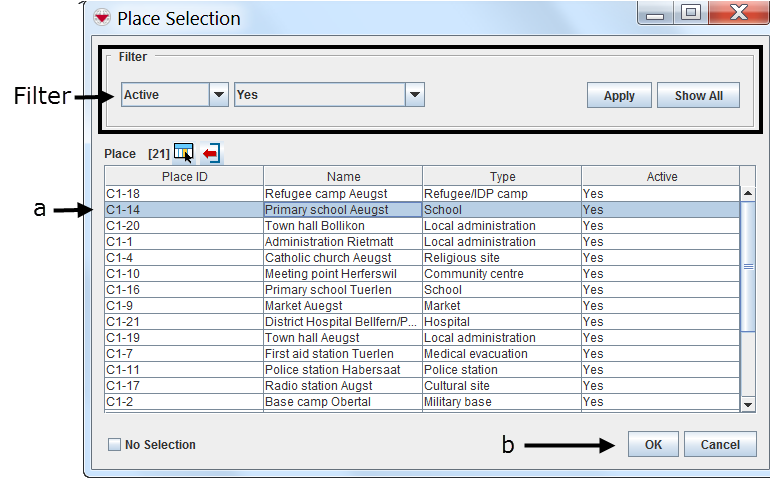Image resolution: width=770 pixels, height=480 pixels.
Task: Enable the No Selection checkbox
Action: tap(114, 444)
